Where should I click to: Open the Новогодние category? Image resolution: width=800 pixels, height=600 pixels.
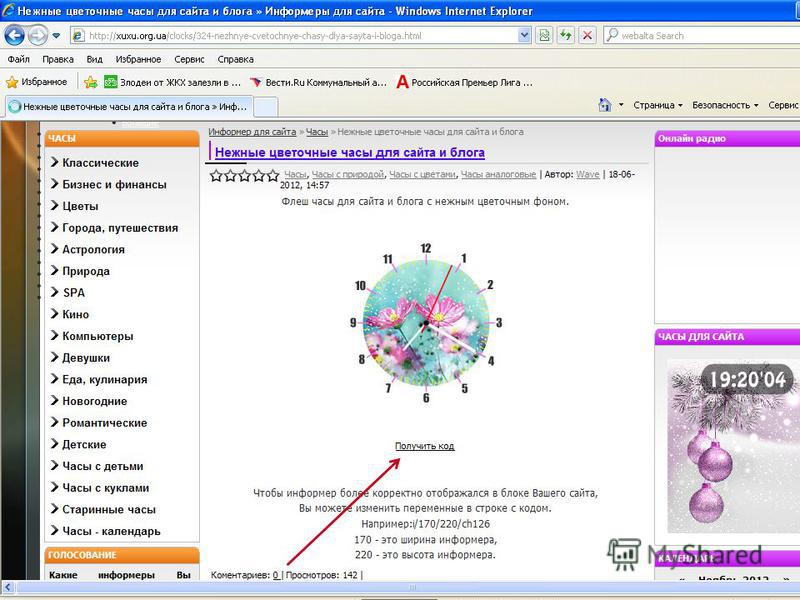[94, 401]
